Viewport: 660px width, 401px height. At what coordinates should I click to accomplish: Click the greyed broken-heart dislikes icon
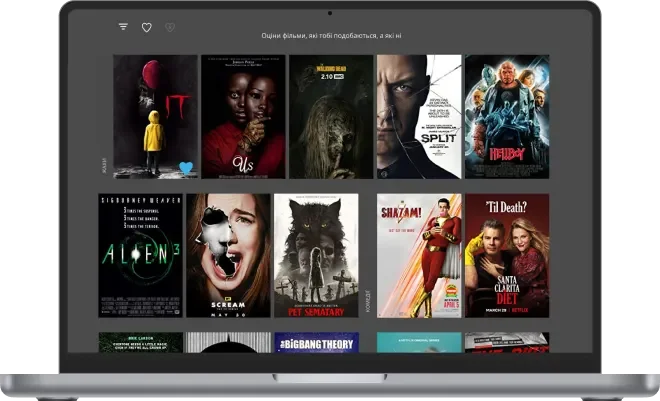click(170, 27)
